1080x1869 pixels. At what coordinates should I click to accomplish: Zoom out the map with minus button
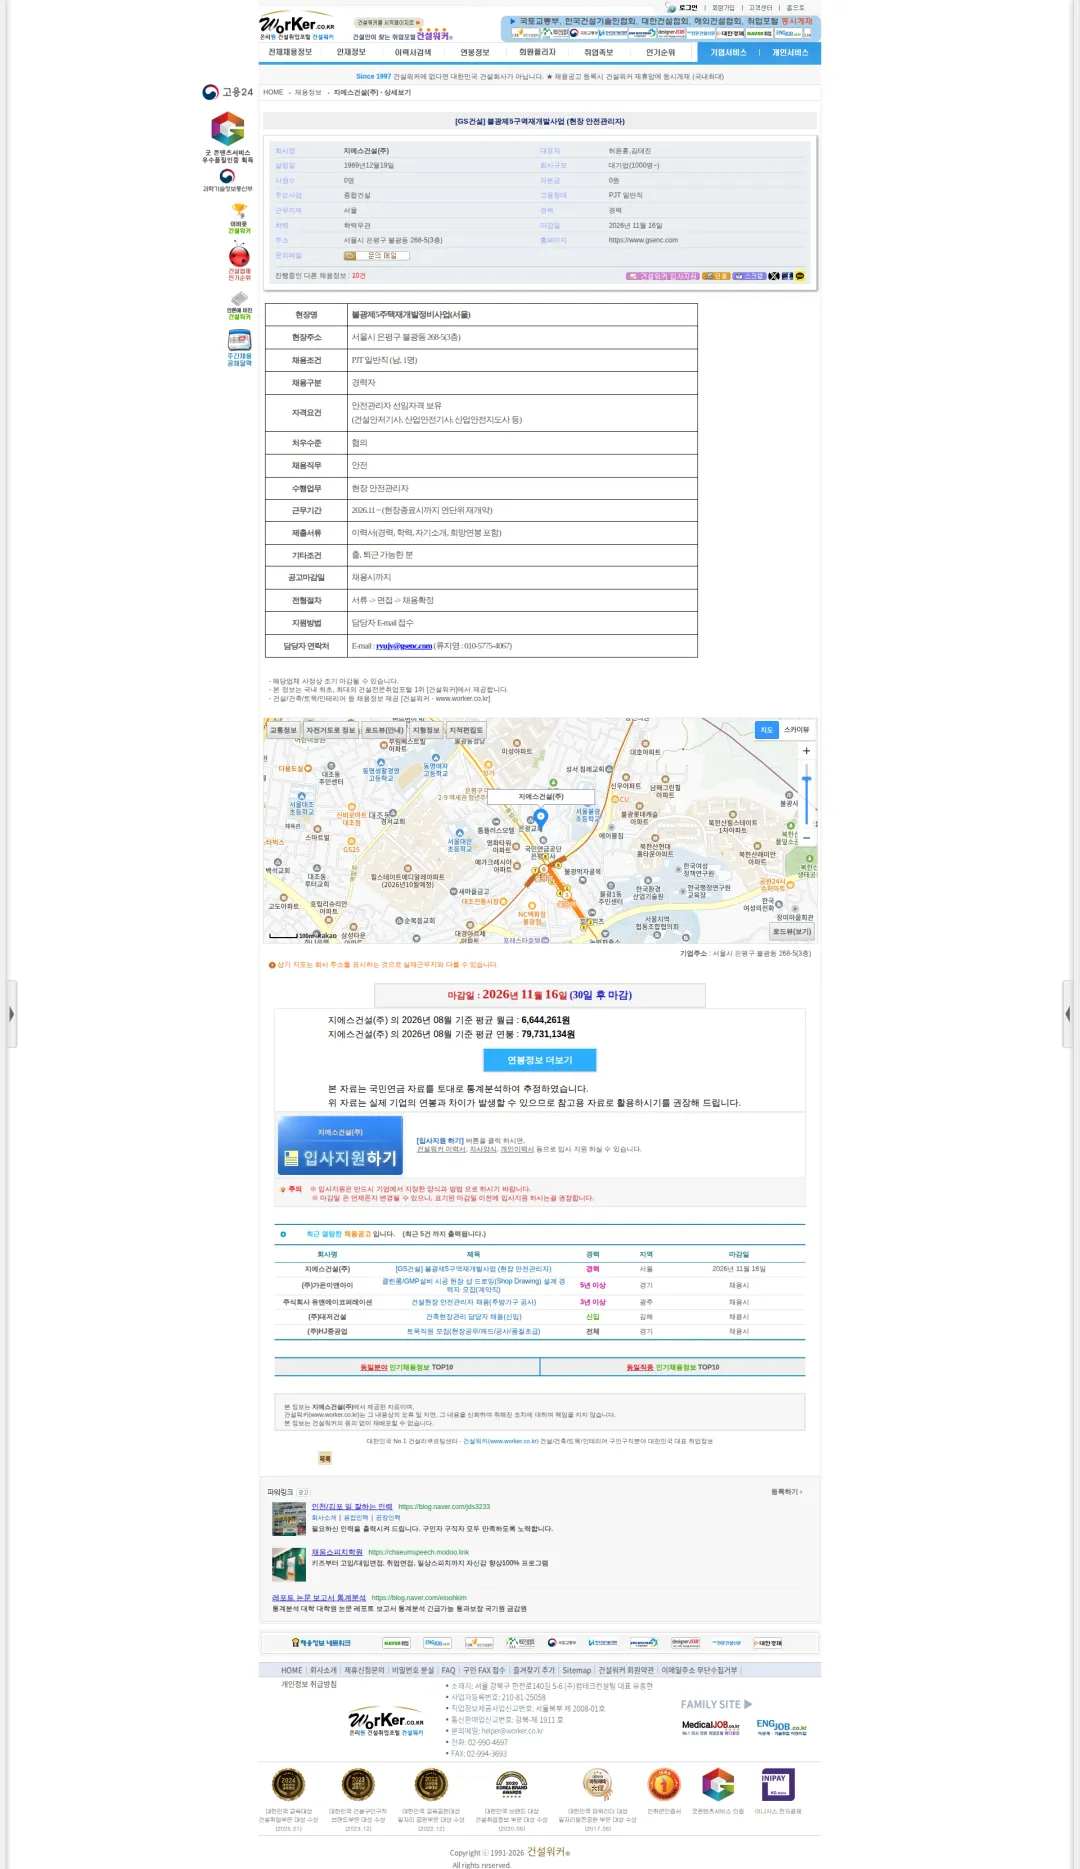[x=806, y=838]
